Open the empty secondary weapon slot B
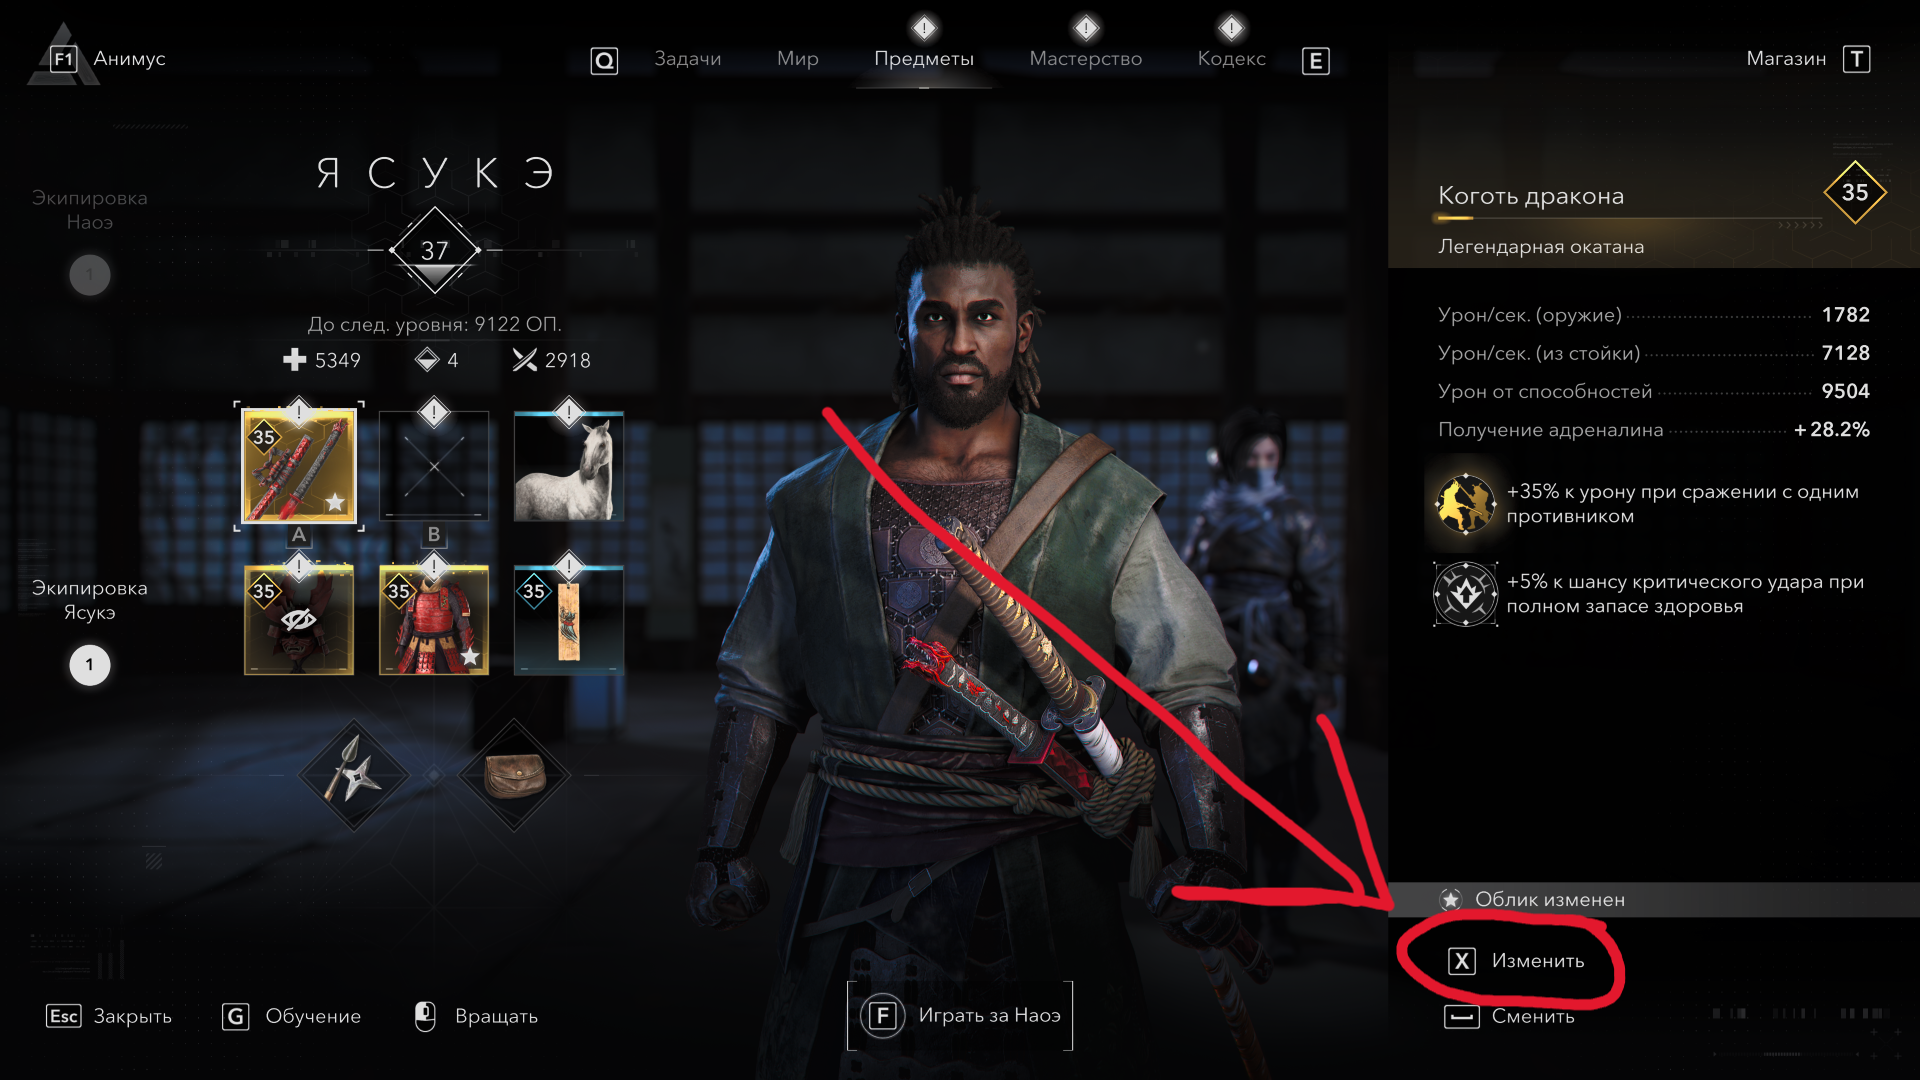The height and width of the screenshot is (1080, 1920). tap(434, 466)
